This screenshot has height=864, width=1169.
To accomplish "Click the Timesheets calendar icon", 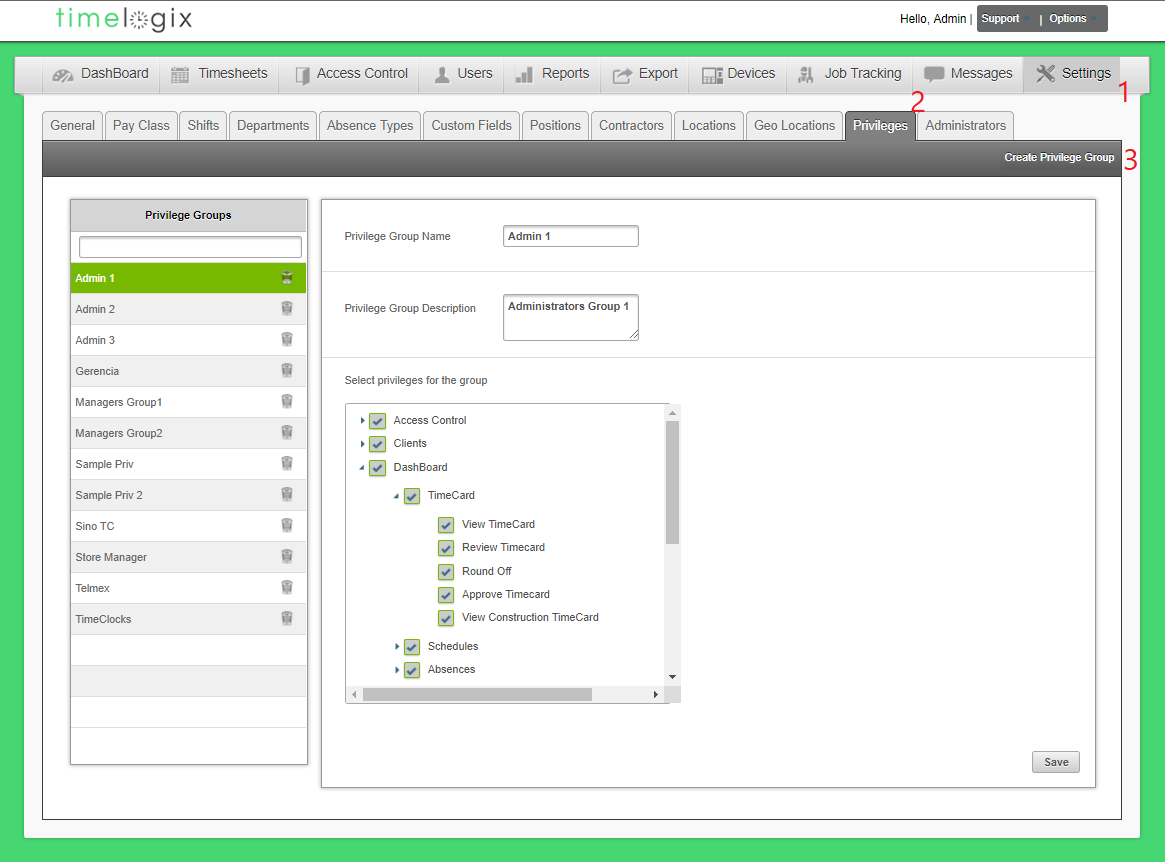I will pos(180,75).
